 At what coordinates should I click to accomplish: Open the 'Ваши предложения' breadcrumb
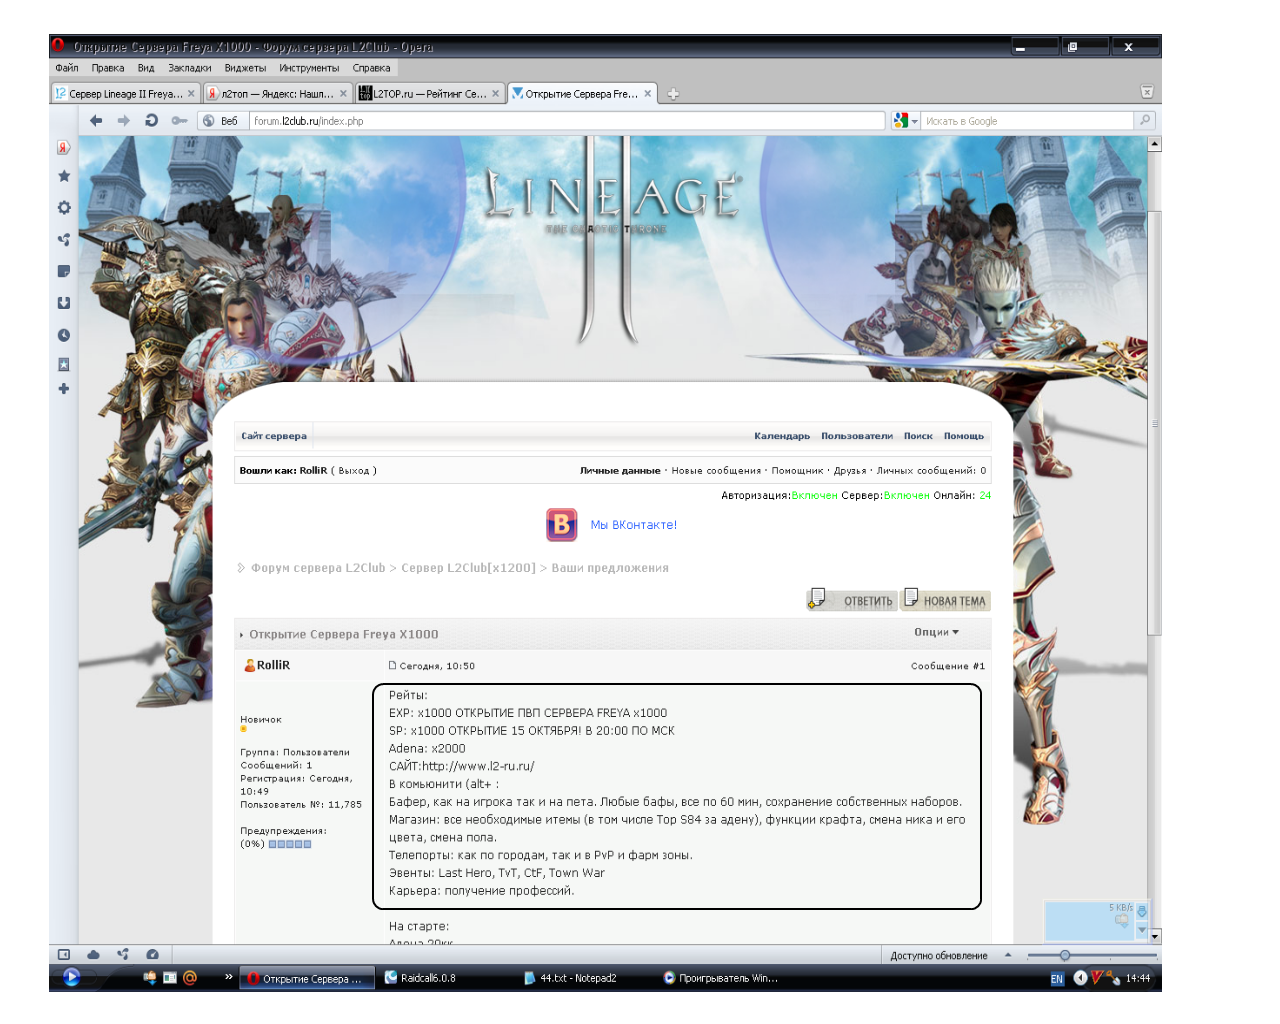(610, 568)
